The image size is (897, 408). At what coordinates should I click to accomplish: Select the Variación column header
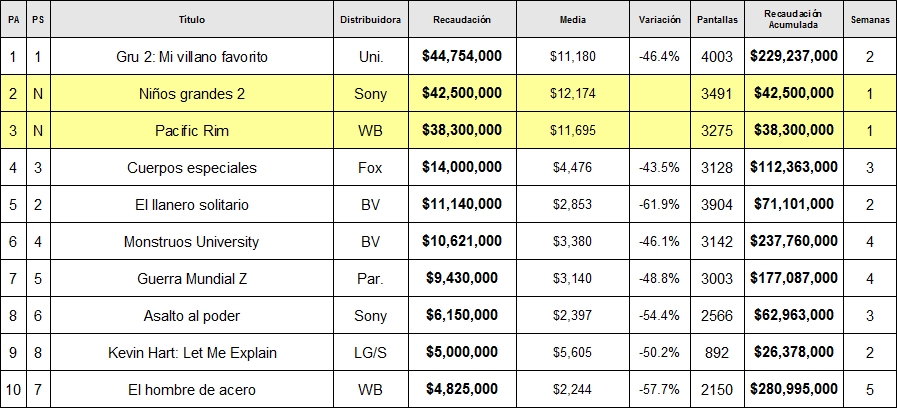[659, 19]
